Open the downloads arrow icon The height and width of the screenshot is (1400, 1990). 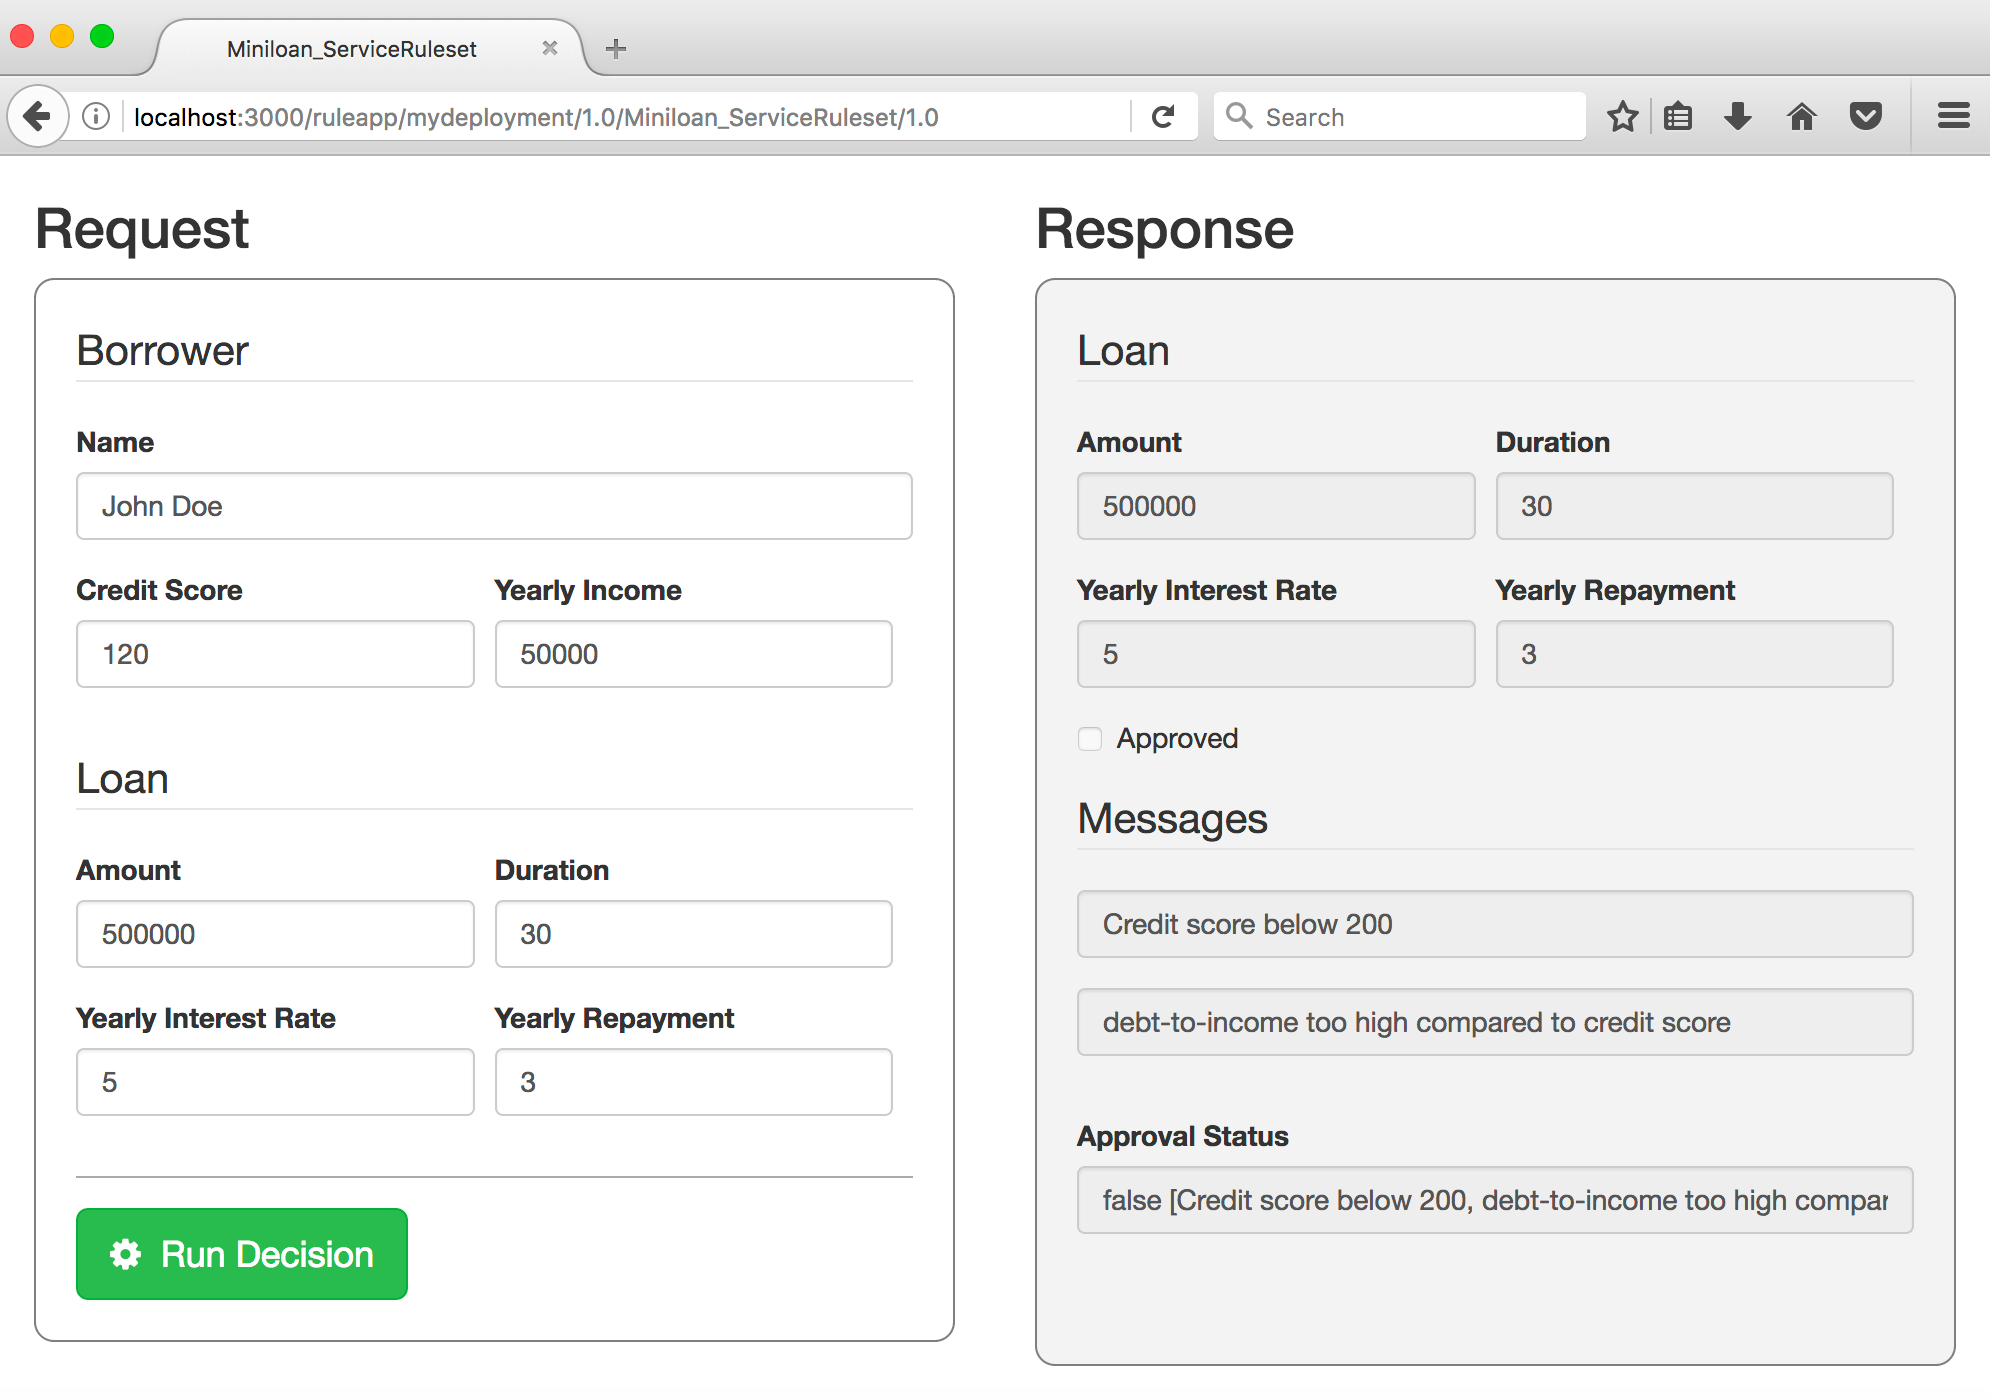point(1738,117)
